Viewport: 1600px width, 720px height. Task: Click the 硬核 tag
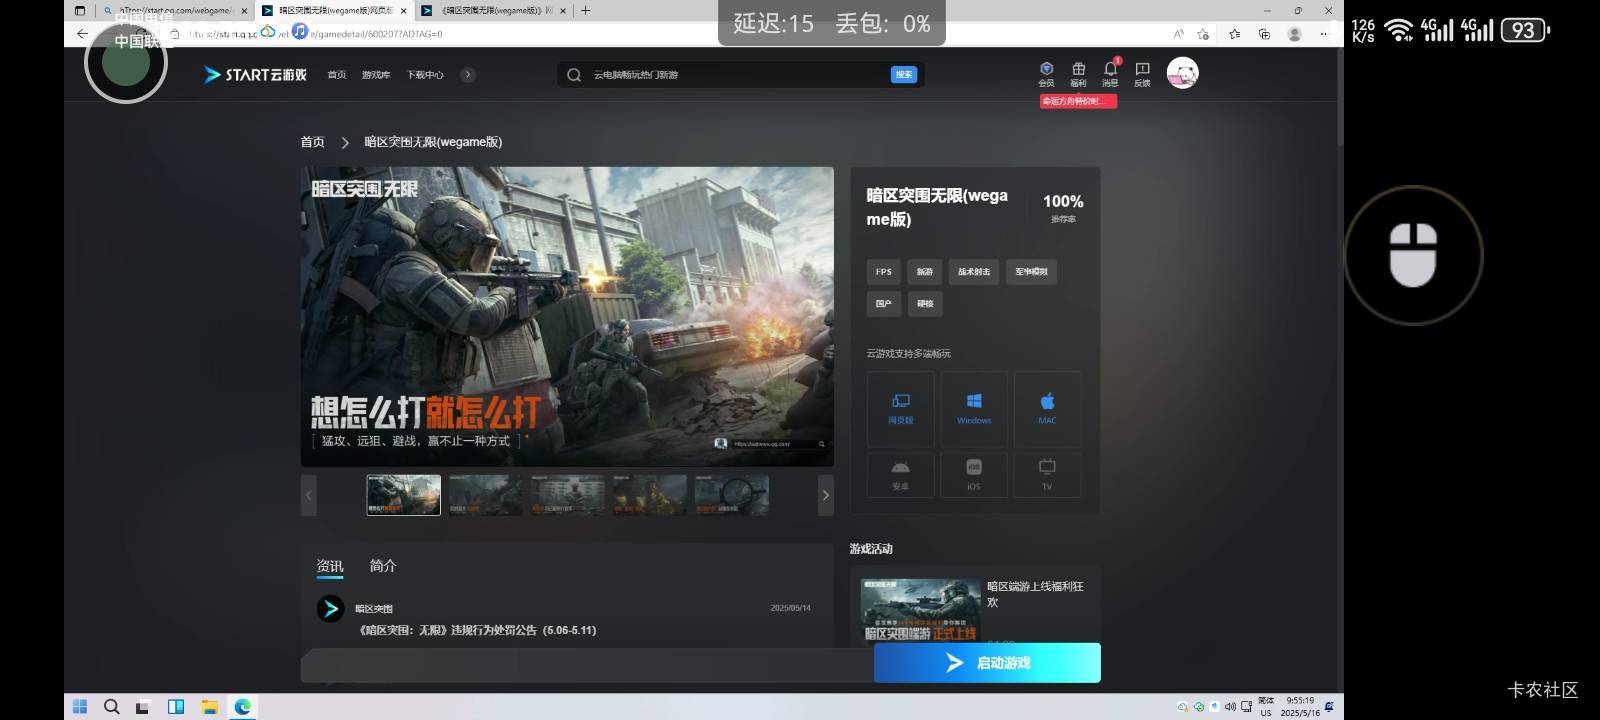click(x=925, y=304)
